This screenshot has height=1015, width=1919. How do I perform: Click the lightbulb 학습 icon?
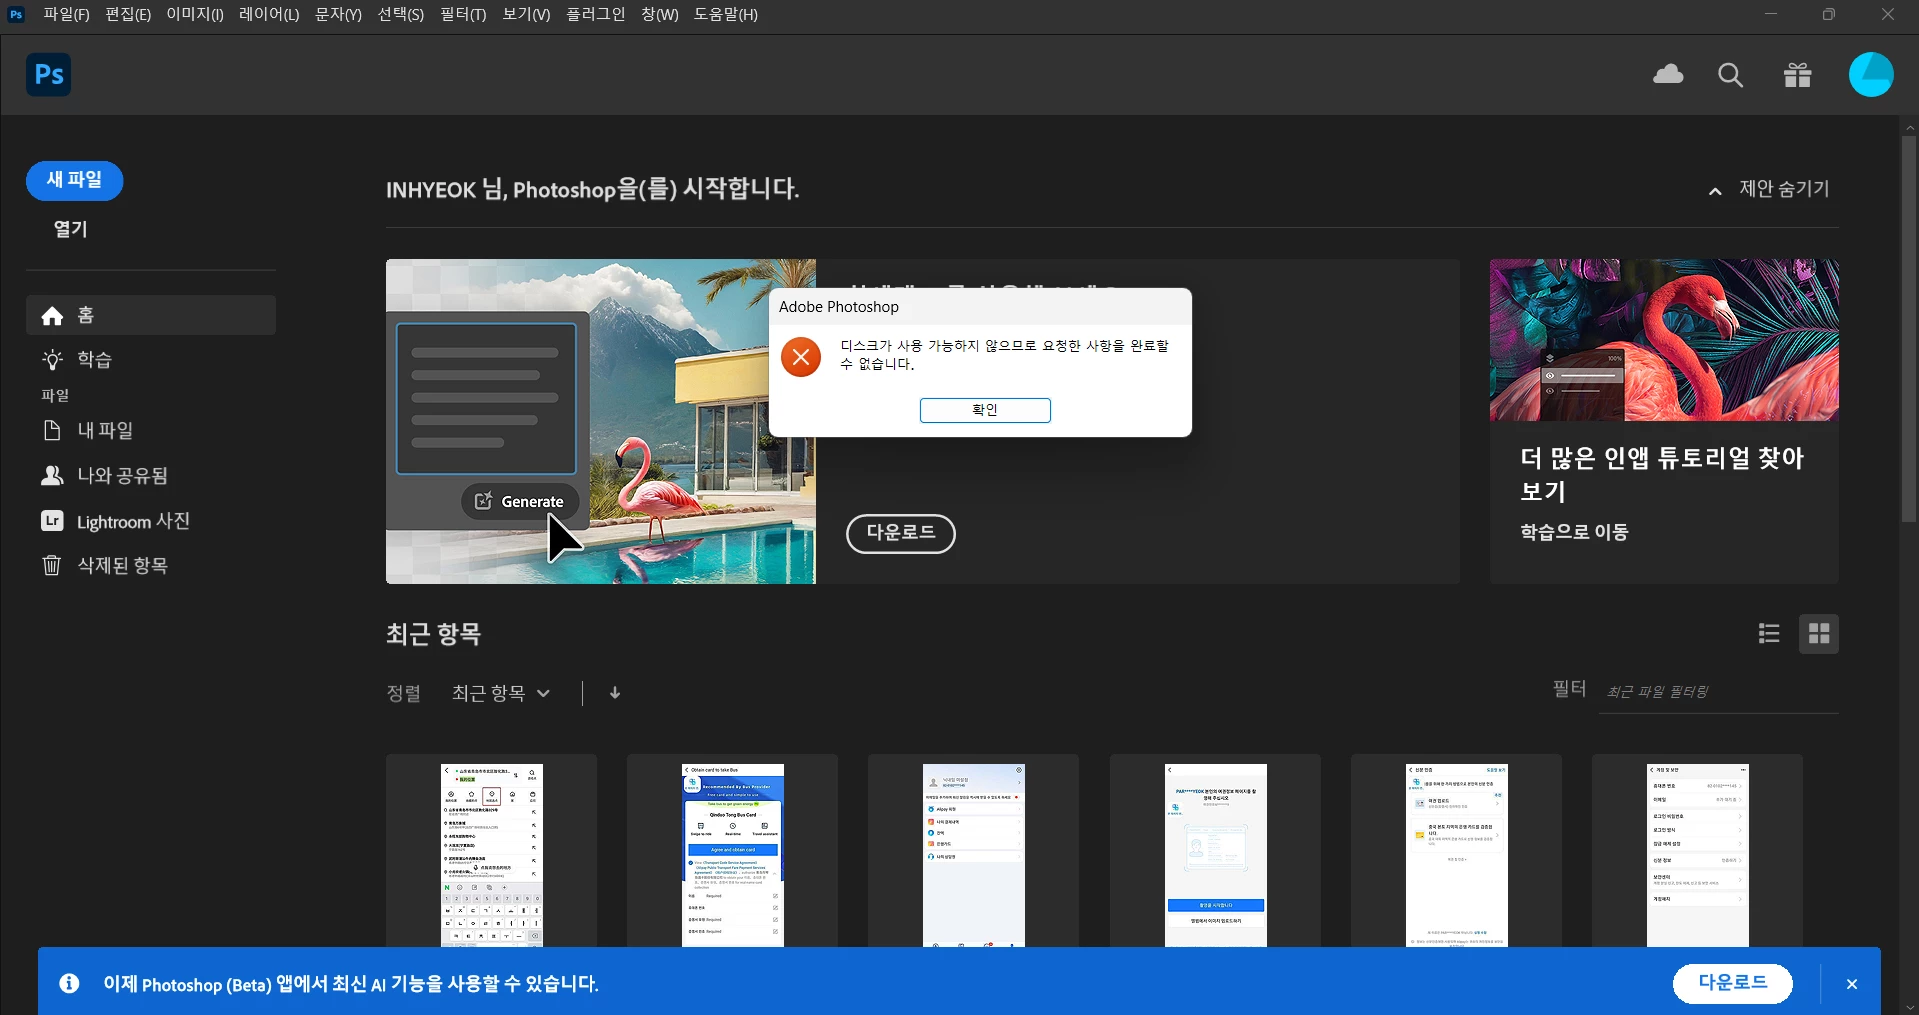click(52, 359)
